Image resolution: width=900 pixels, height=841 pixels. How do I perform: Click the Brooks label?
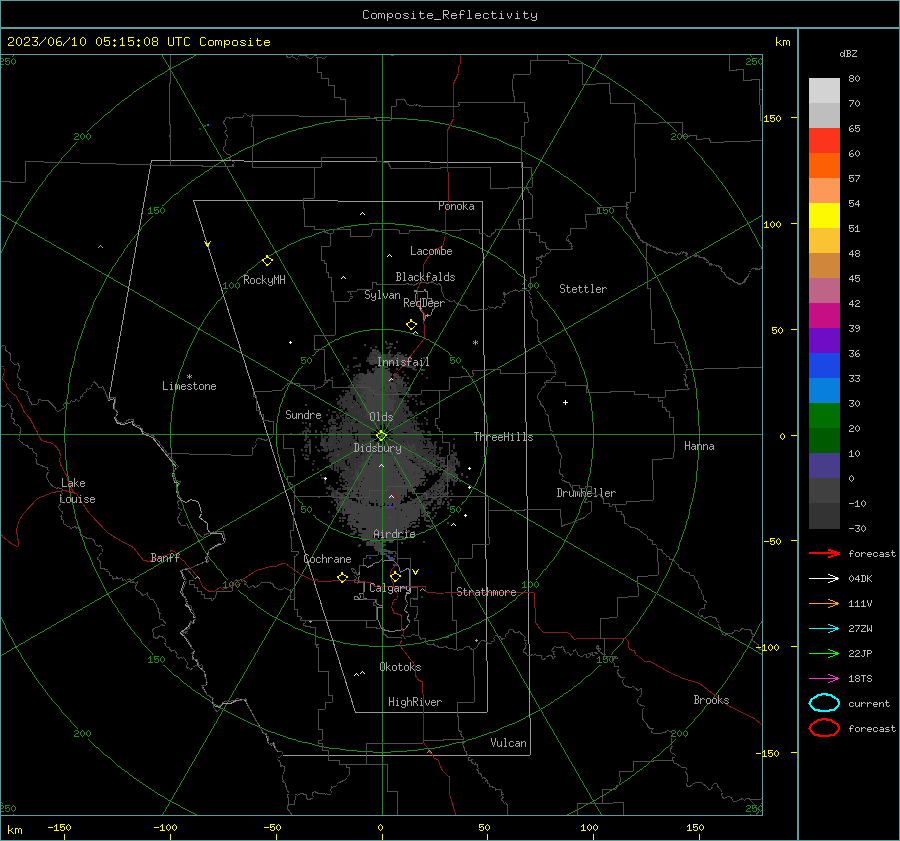(711, 700)
